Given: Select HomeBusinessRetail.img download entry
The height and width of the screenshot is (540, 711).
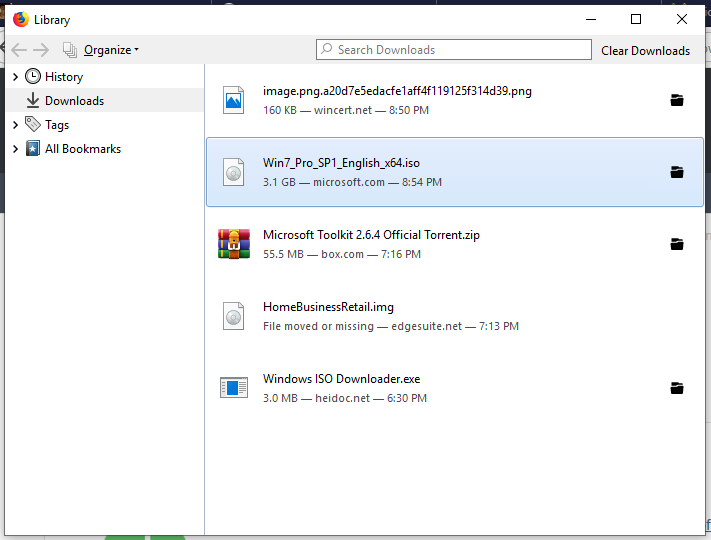Looking at the screenshot, I should click(455, 316).
